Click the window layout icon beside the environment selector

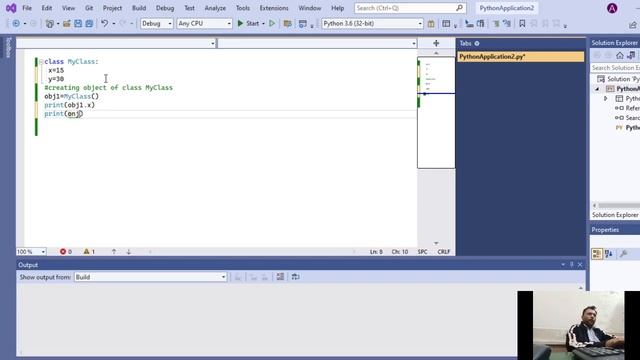coord(446,24)
